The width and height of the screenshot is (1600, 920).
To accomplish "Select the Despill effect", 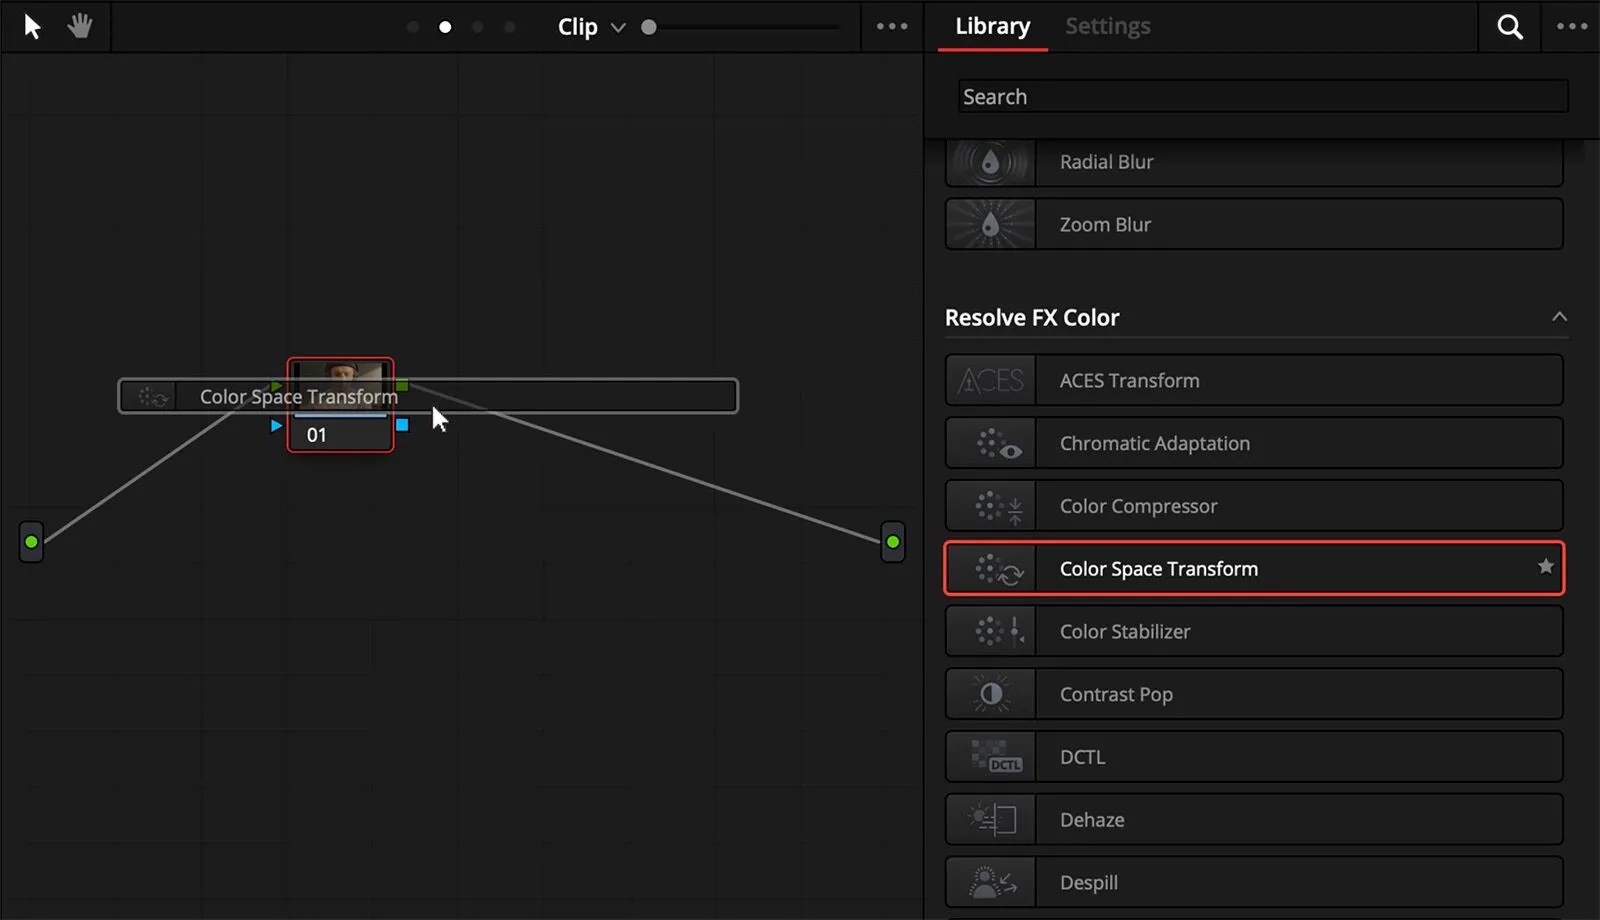I will point(1254,883).
